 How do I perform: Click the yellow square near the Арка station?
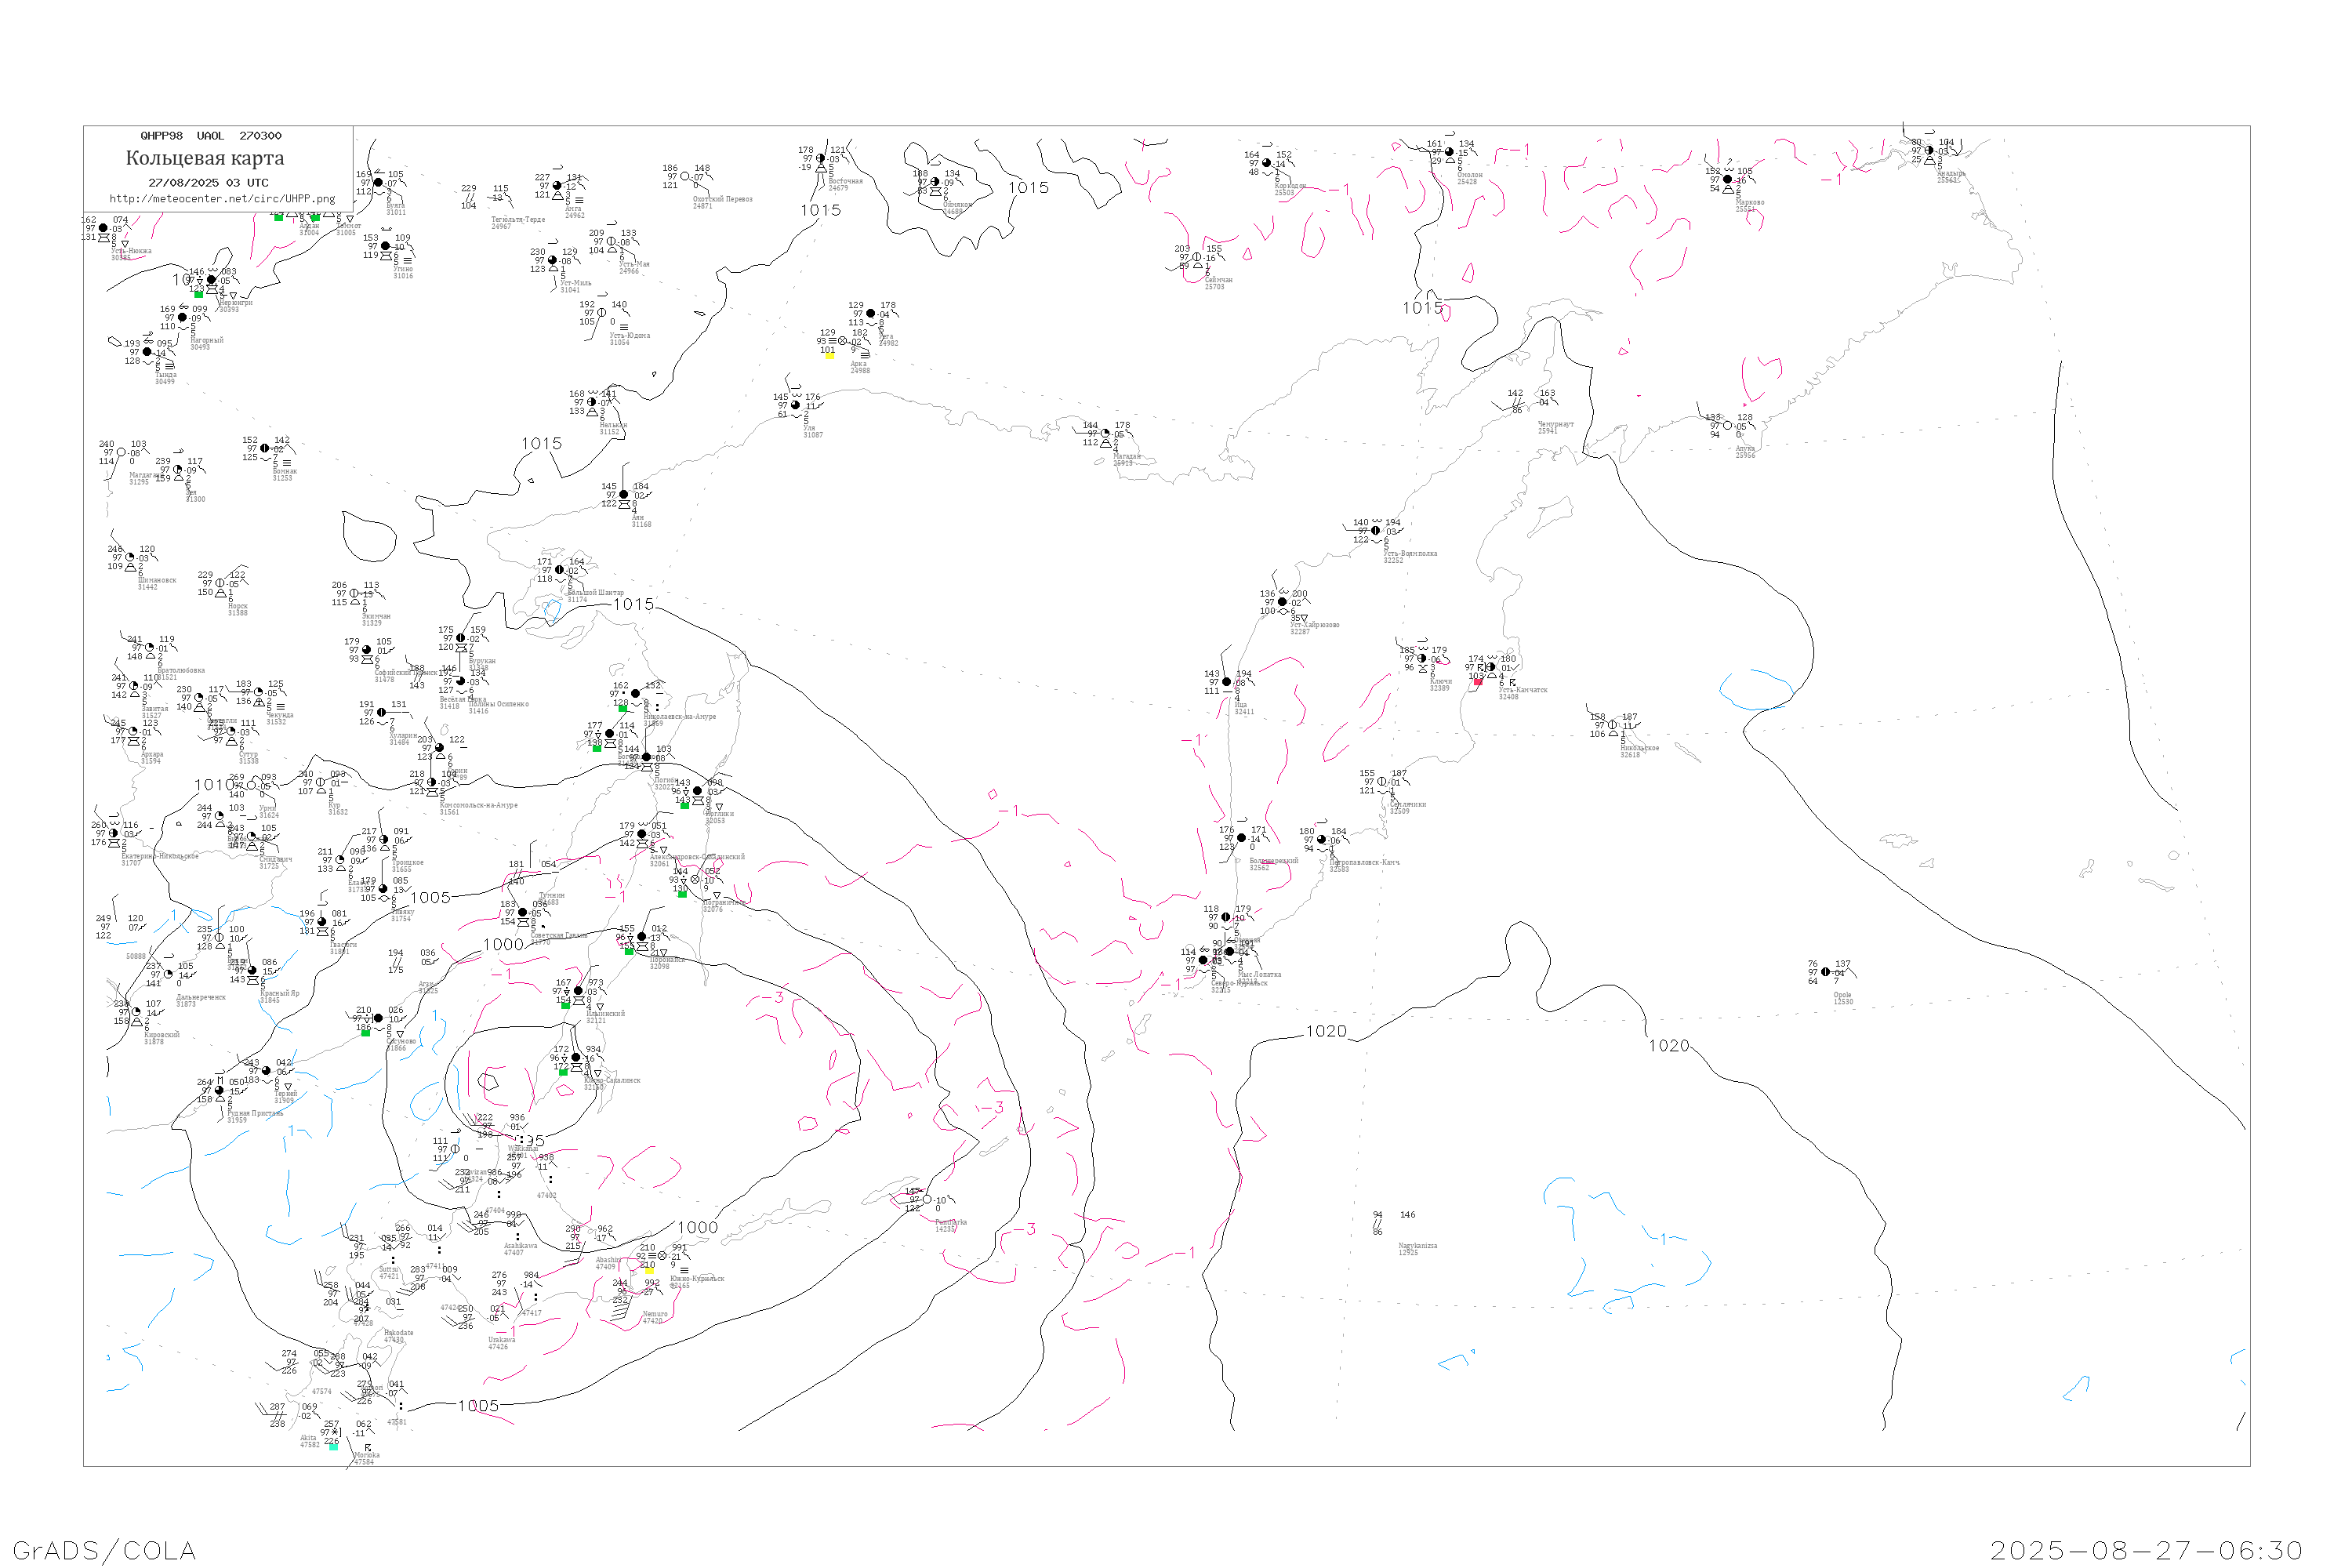[830, 355]
